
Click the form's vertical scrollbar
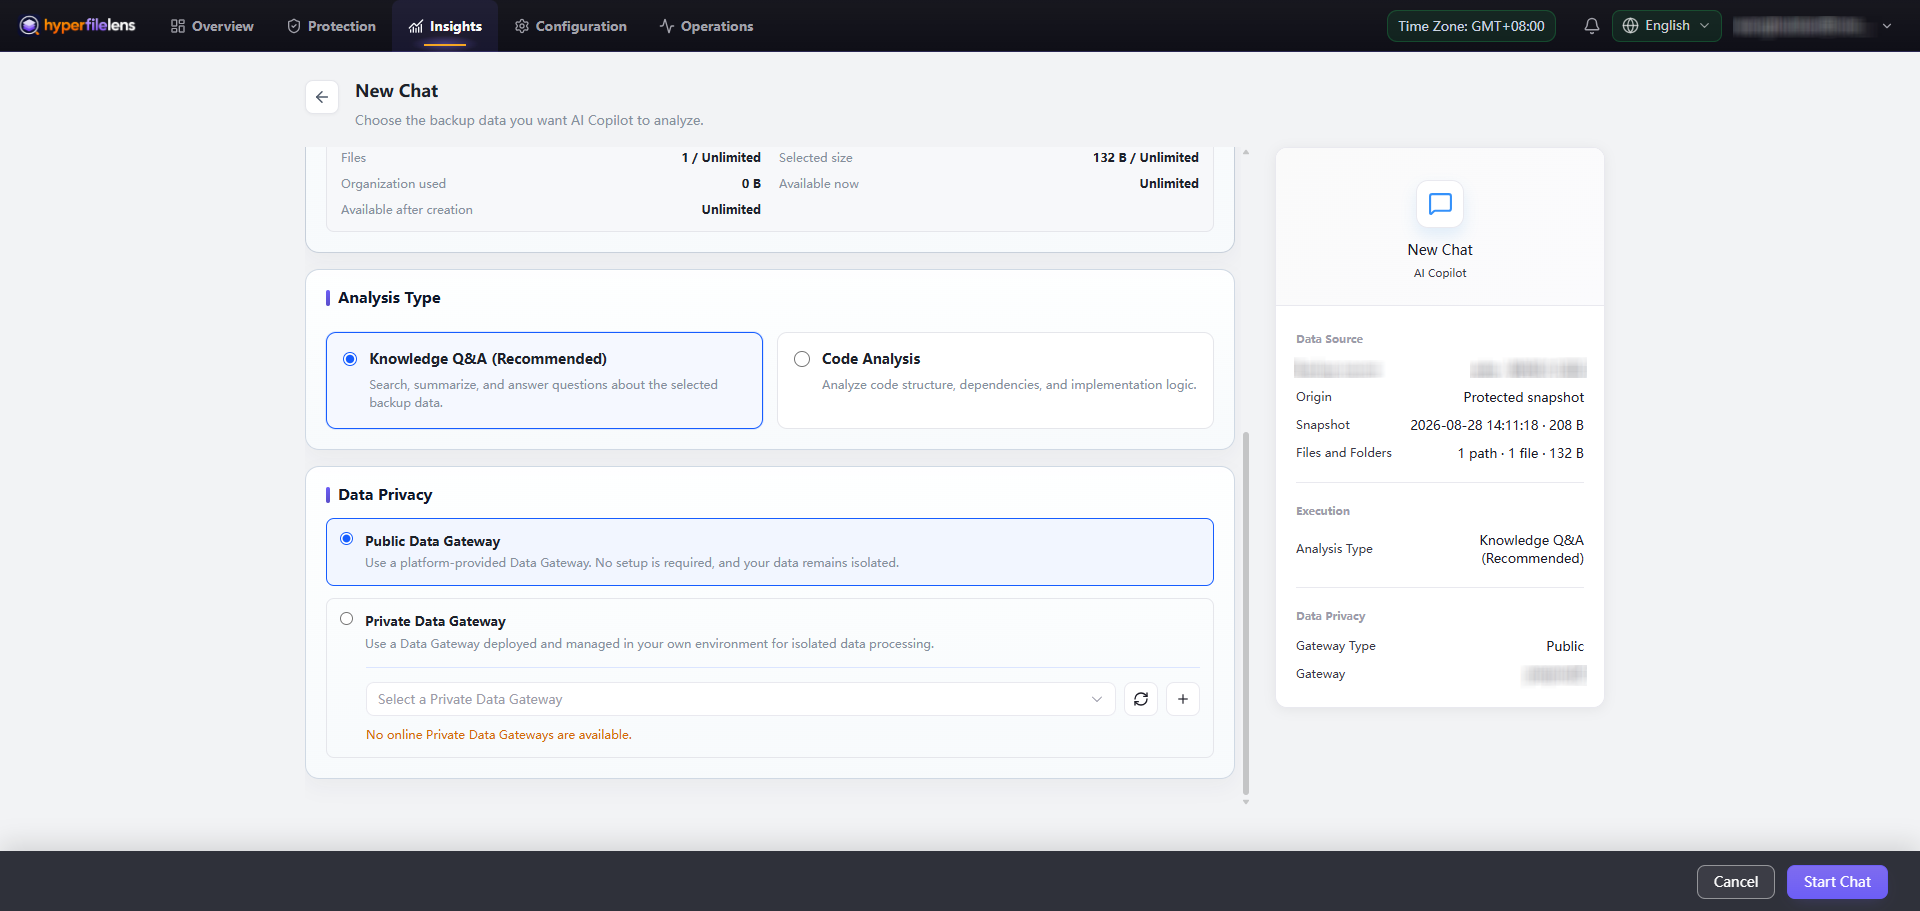pyautogui.click(x=1246, y=613)
